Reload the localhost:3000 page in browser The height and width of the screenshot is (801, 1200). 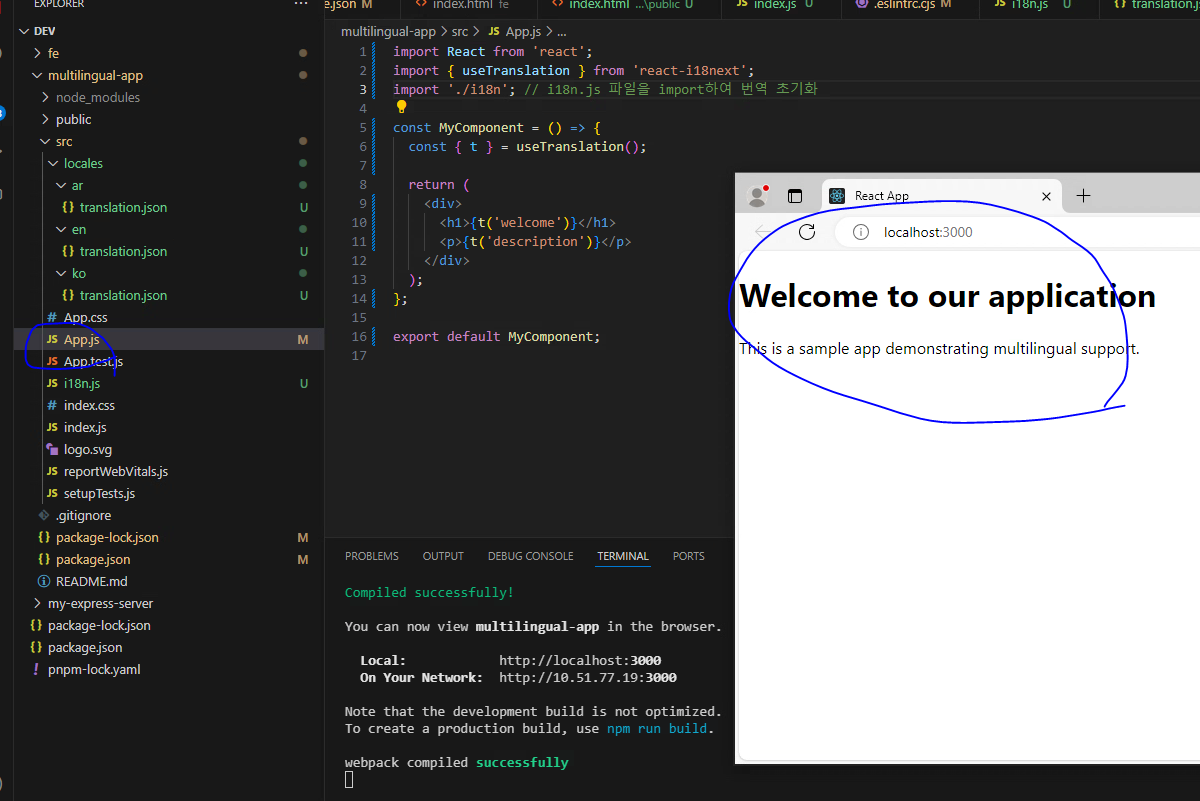[807, 232]
